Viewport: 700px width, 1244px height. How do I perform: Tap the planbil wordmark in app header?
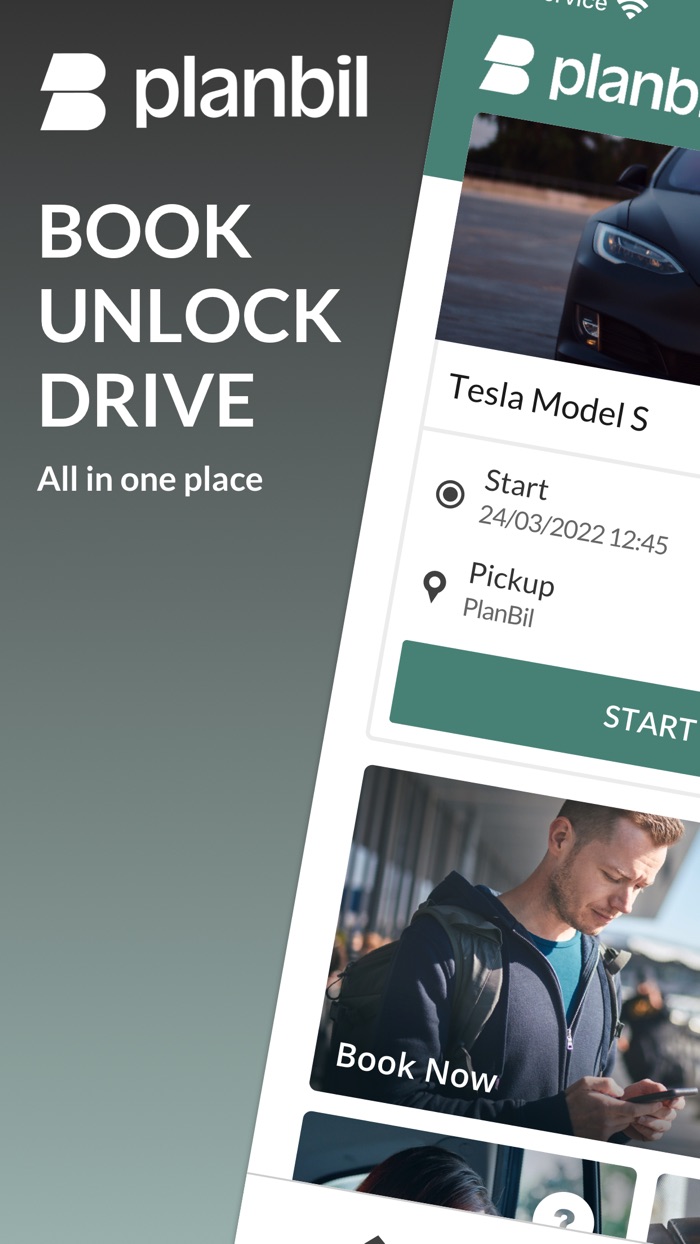624,84
